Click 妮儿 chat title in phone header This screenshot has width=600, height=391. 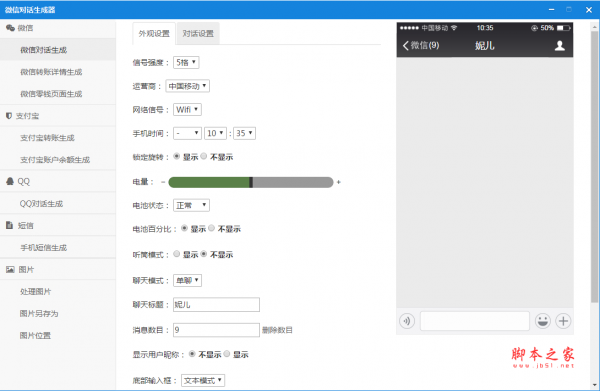[485, 46]
